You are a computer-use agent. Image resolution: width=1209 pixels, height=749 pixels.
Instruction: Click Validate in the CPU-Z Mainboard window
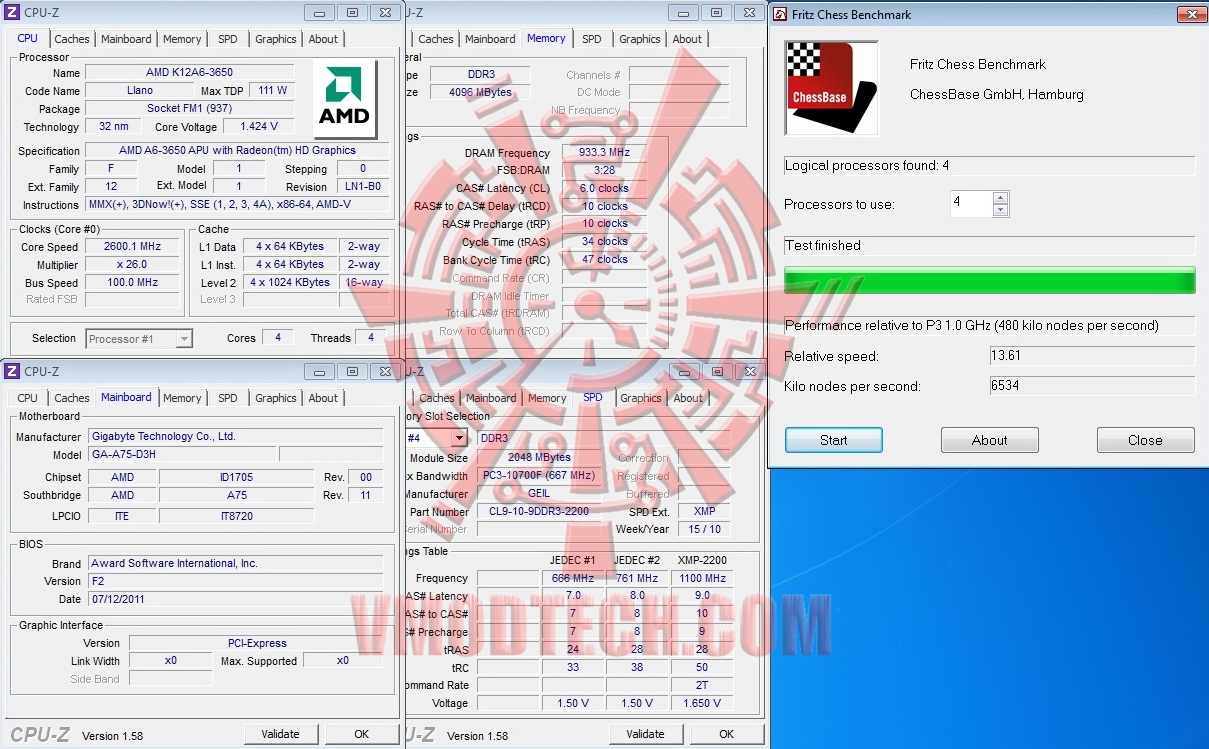(280, 734)
